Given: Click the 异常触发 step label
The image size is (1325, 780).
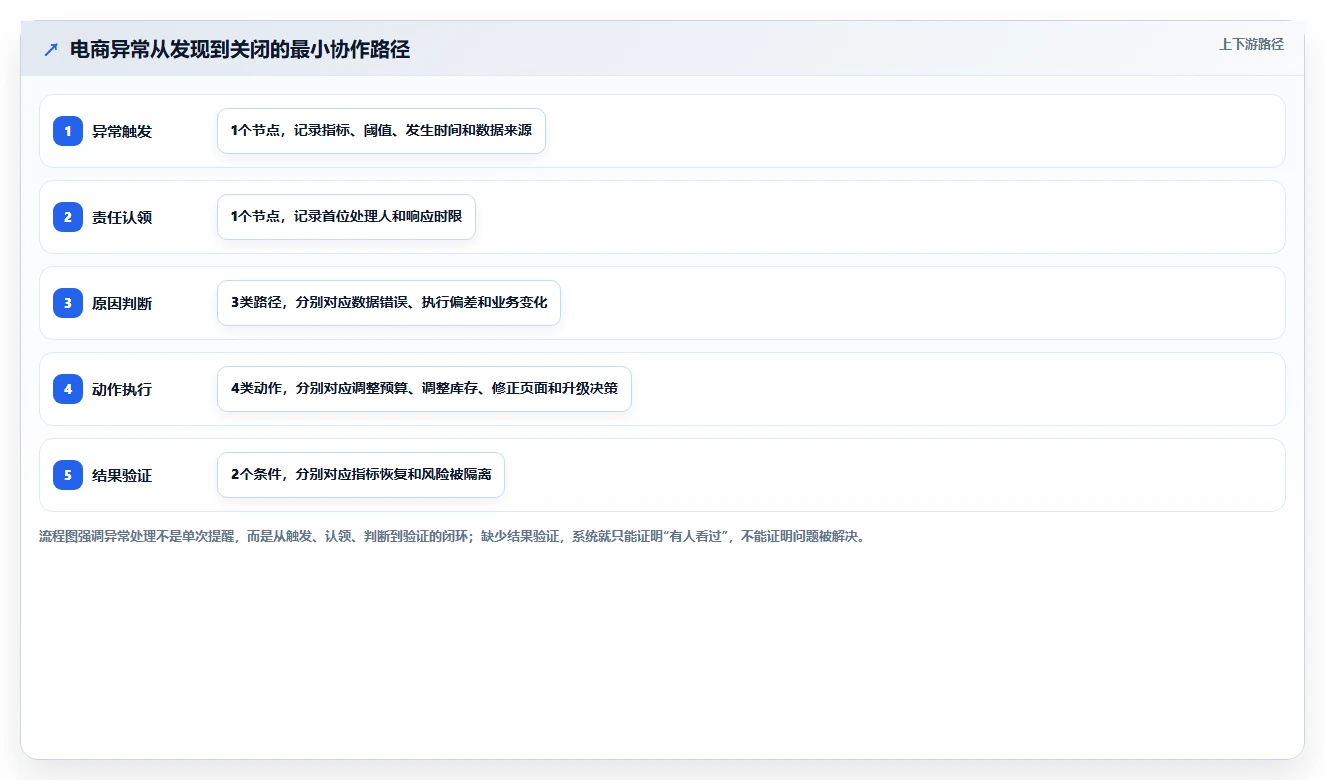Looking at the screenshot, I should (x=122, y=131).
